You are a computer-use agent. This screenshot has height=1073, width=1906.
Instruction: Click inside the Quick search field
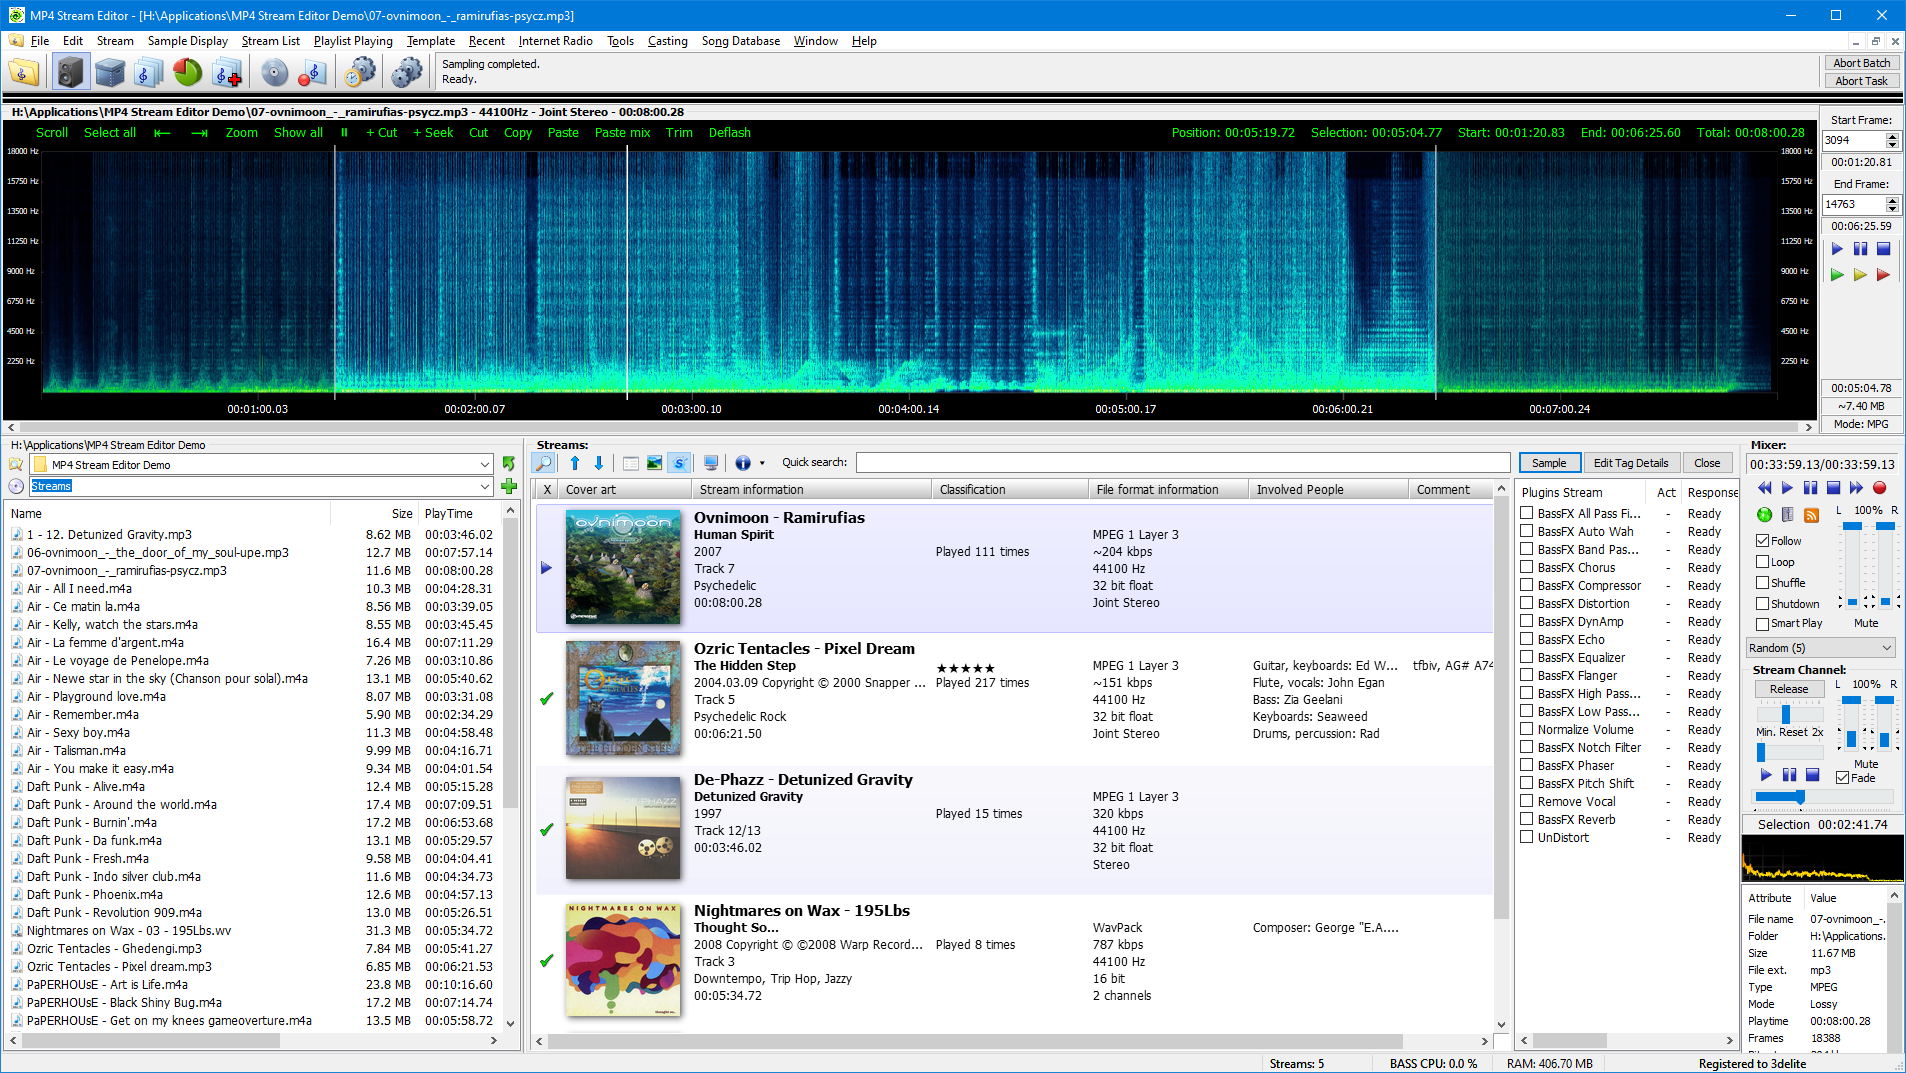(x=1180, y=462)
